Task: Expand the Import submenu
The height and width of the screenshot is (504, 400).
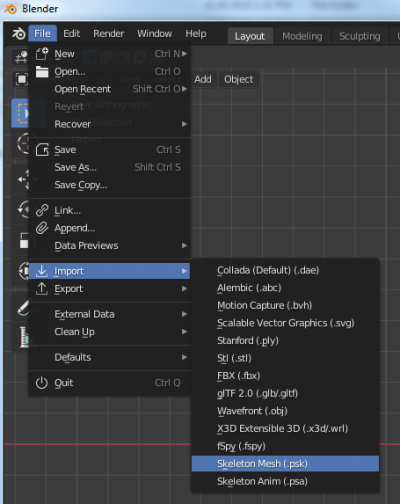Action: click(x=184, y=271)
